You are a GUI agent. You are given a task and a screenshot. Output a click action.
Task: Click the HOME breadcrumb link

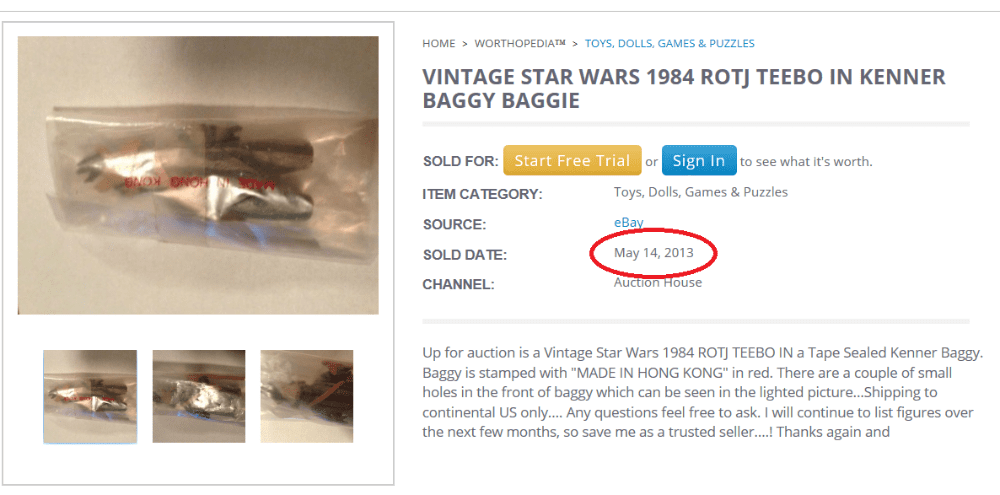(438, 44)
